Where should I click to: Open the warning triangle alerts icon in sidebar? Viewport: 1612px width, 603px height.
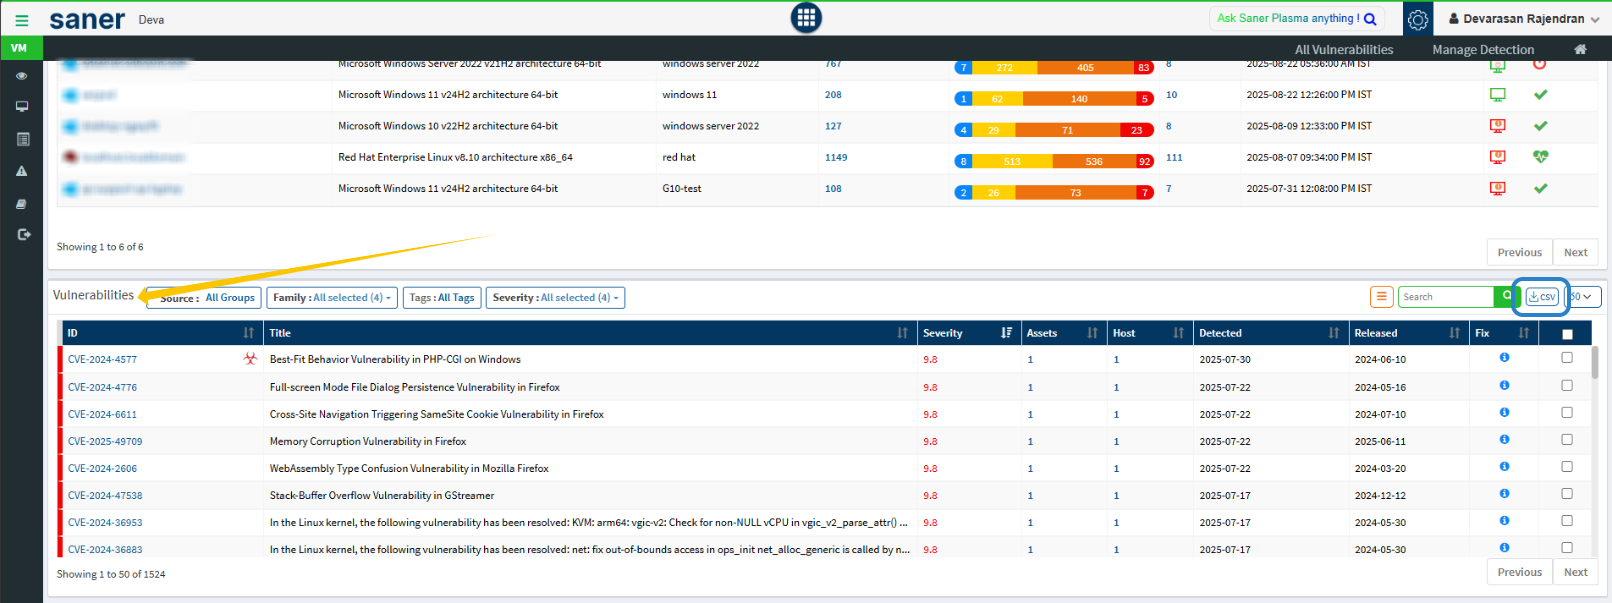pyautogui.click(x=22, y=171)
